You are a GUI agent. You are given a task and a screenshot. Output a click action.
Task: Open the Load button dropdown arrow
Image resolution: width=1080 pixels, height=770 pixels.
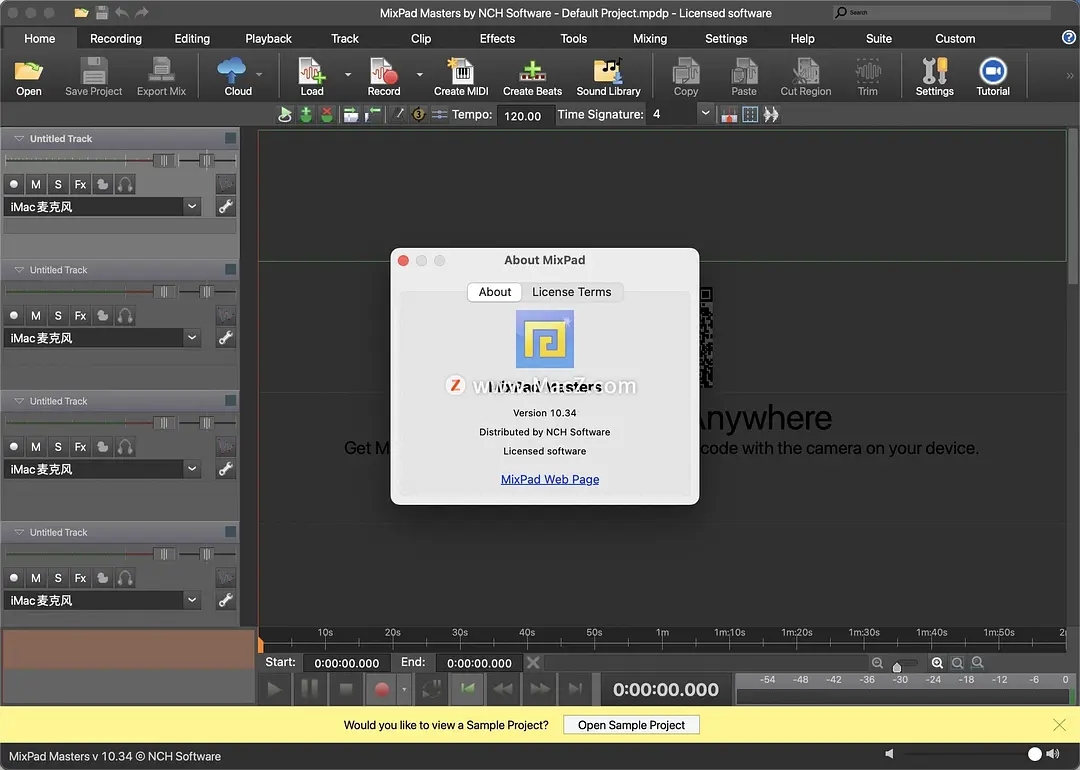[x=348, y=74]
